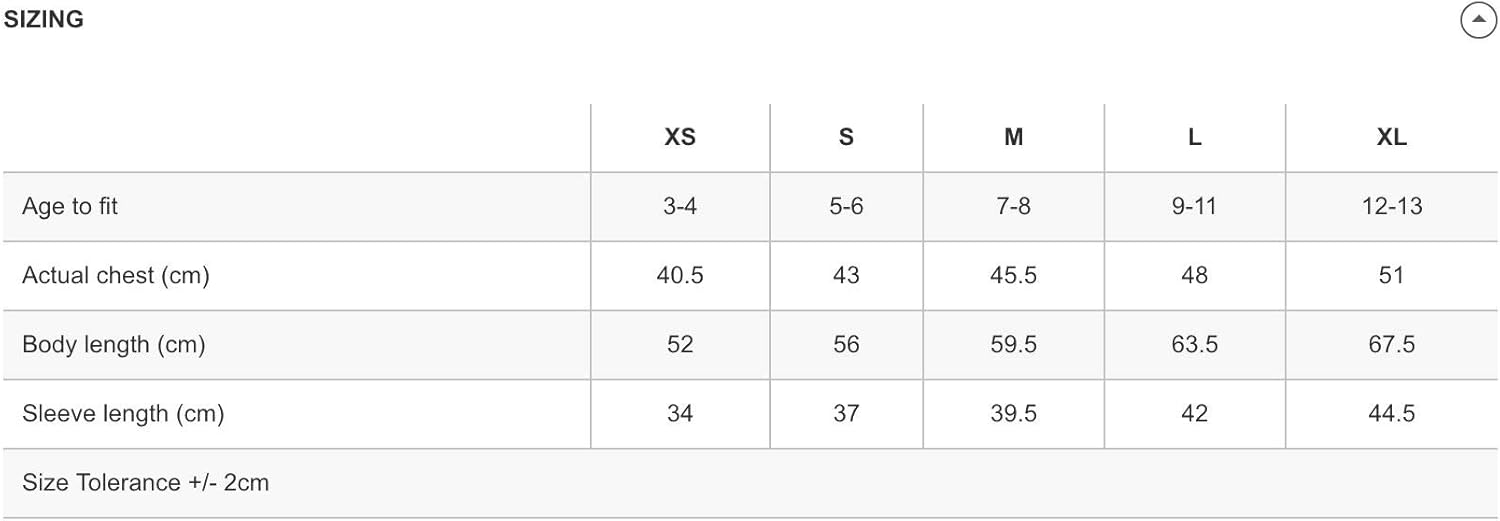This screenshot has width=1500, height=521.
Task: Click the L size column header
Action: pos(1194,138)
